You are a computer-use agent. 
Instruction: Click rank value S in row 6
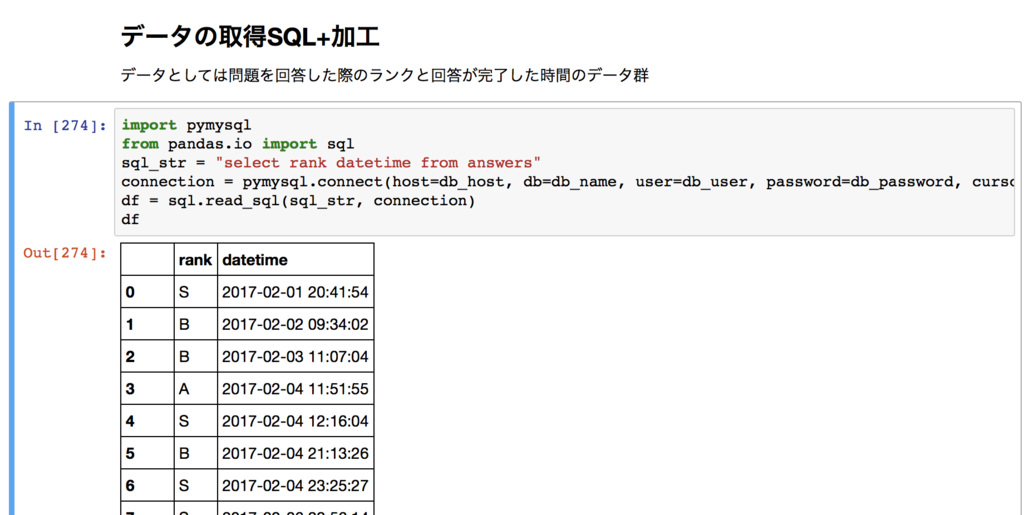click(x=195, y=486)
